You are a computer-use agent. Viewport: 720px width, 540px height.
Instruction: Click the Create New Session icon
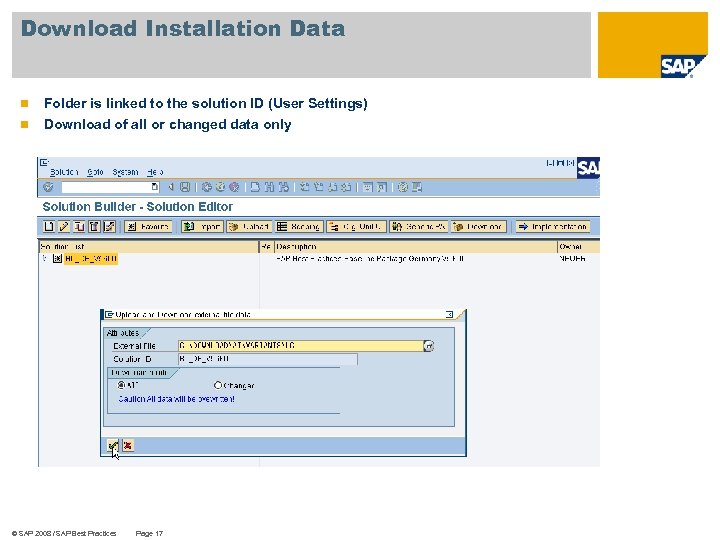pyautogui.click(x=367, y=187)
